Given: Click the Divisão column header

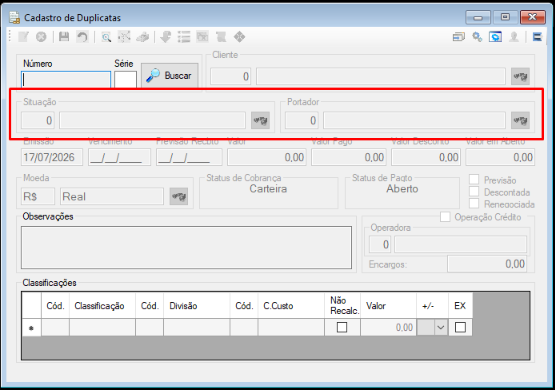Looking at the screenshot, I should click(196, 305).
